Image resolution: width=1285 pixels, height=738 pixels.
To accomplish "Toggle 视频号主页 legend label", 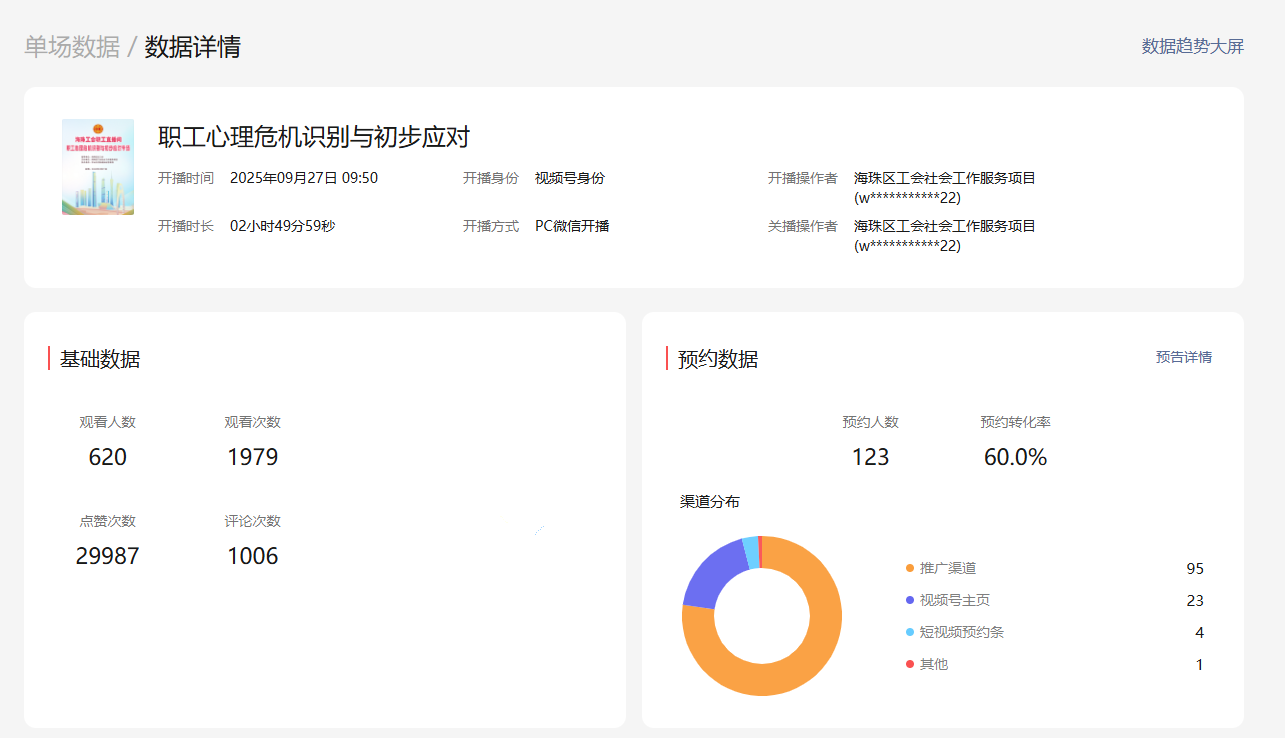I will [954, 600].
